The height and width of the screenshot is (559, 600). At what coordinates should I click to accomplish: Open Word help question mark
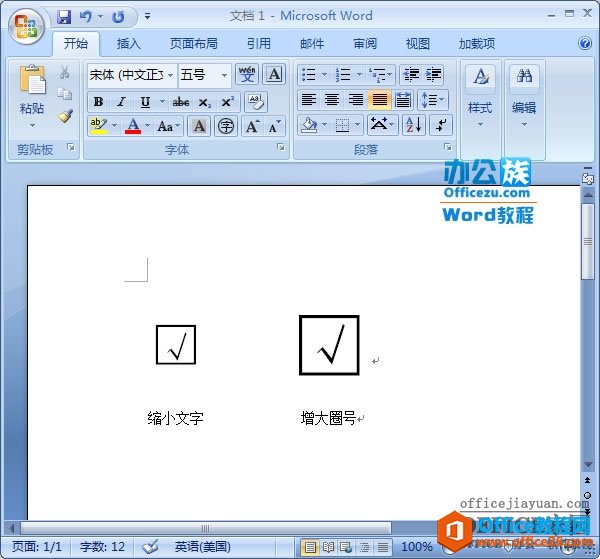point(585,43)
